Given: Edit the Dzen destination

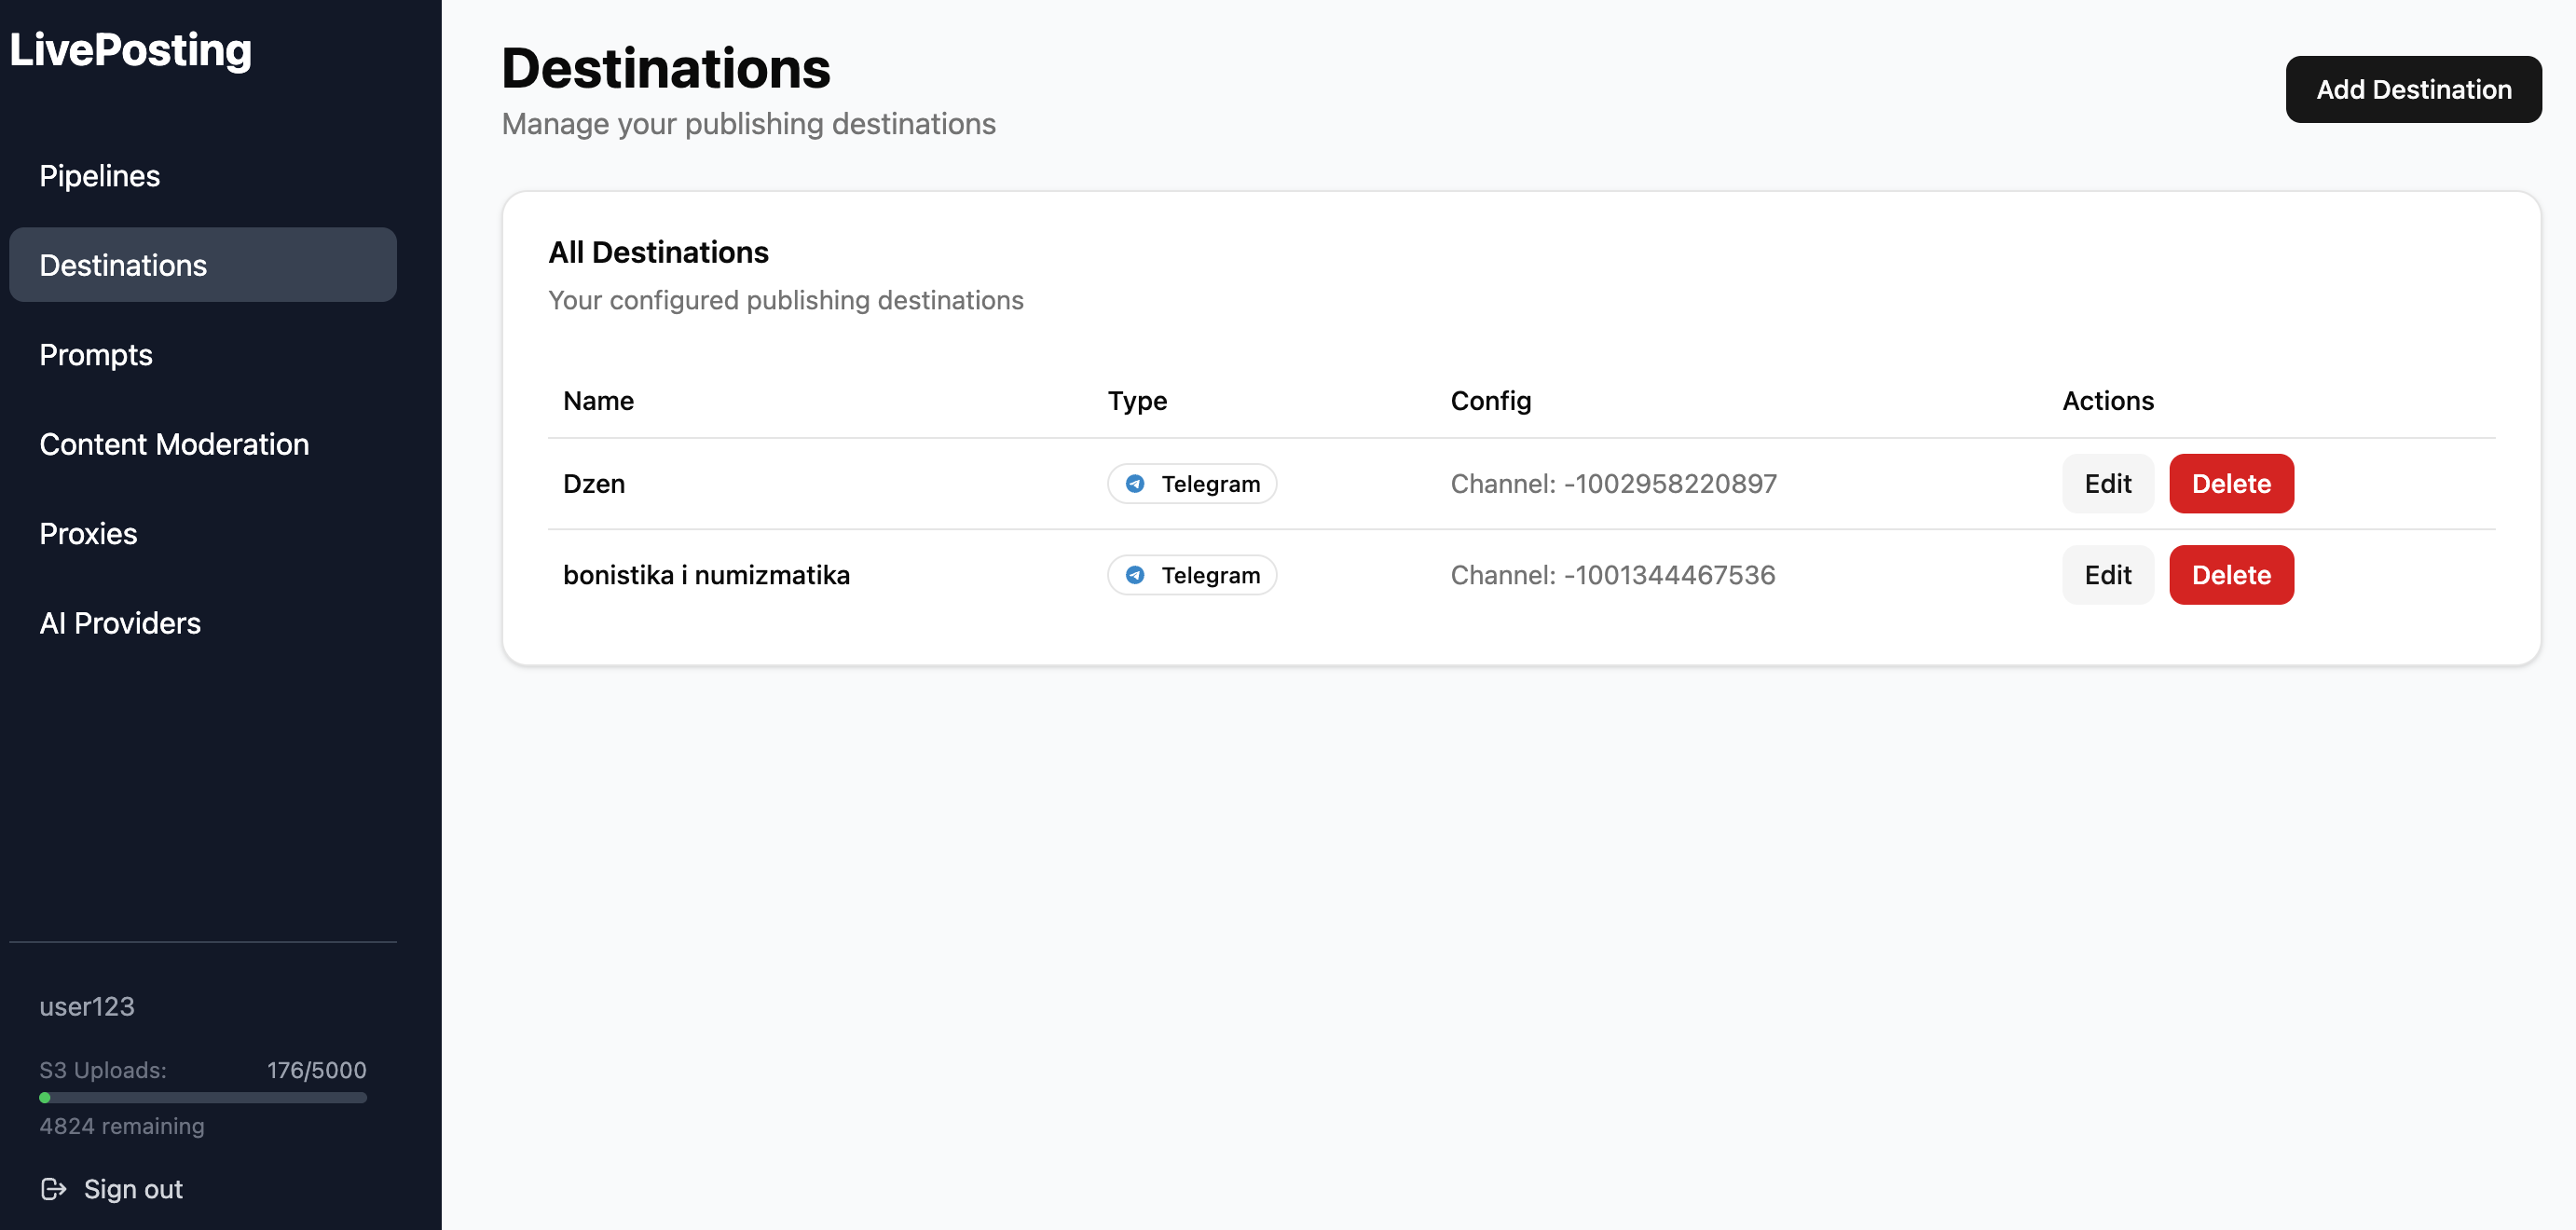Looking at the screenshot, I should point(2107,484).
